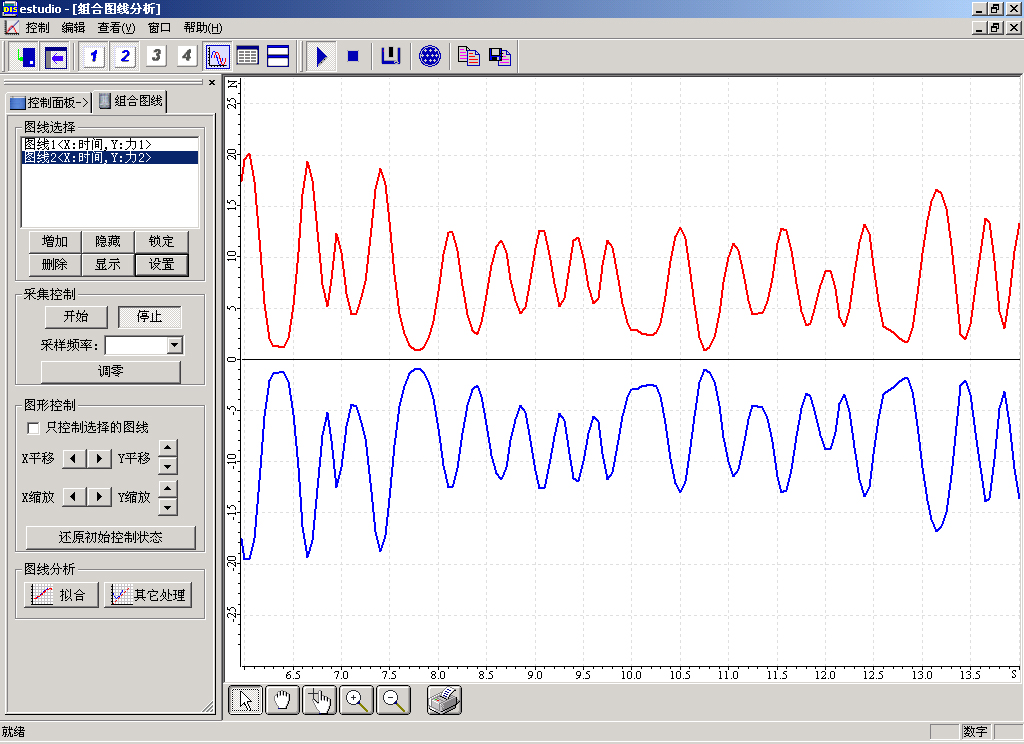Select the zoom-out magnifier tool

(393, 701)
